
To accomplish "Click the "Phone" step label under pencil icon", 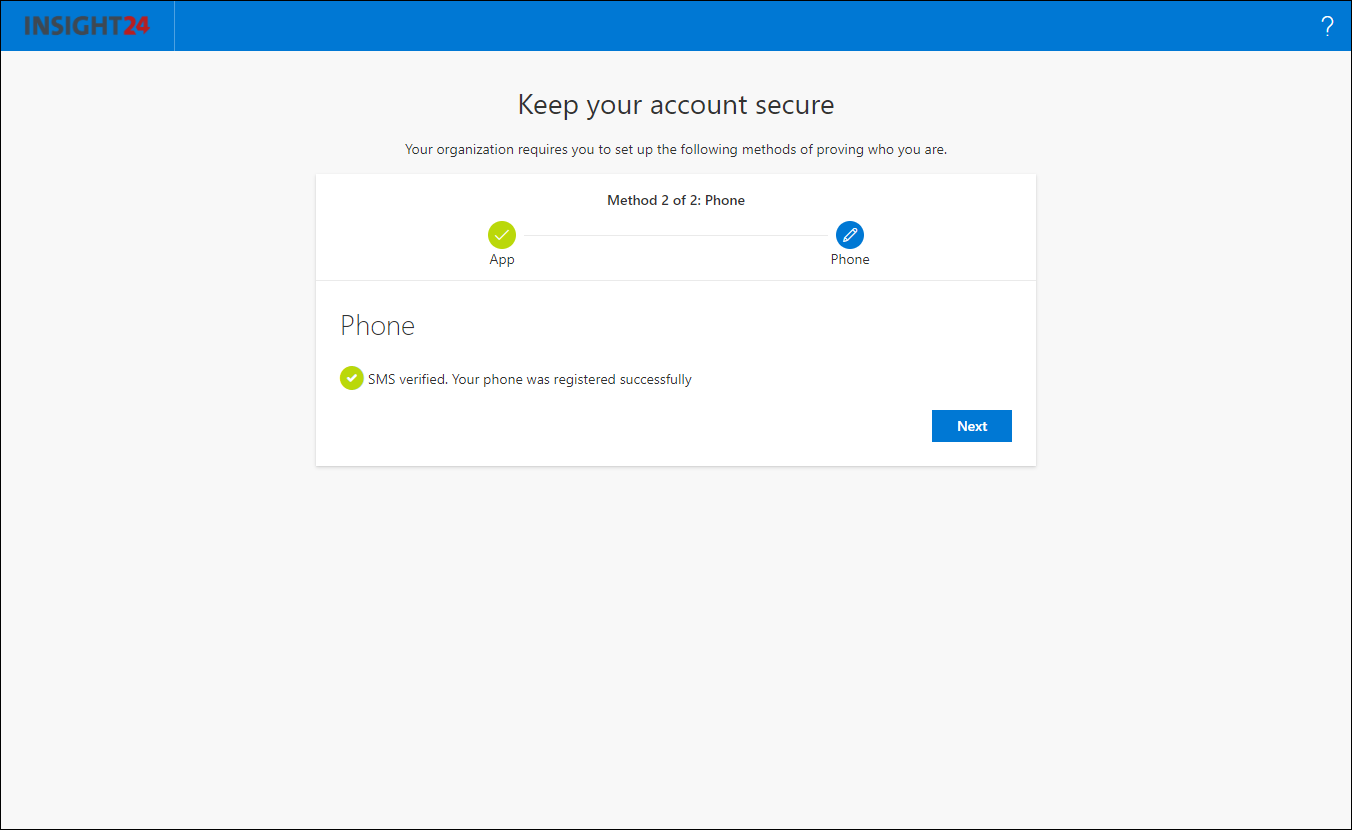I will point(850,259).
